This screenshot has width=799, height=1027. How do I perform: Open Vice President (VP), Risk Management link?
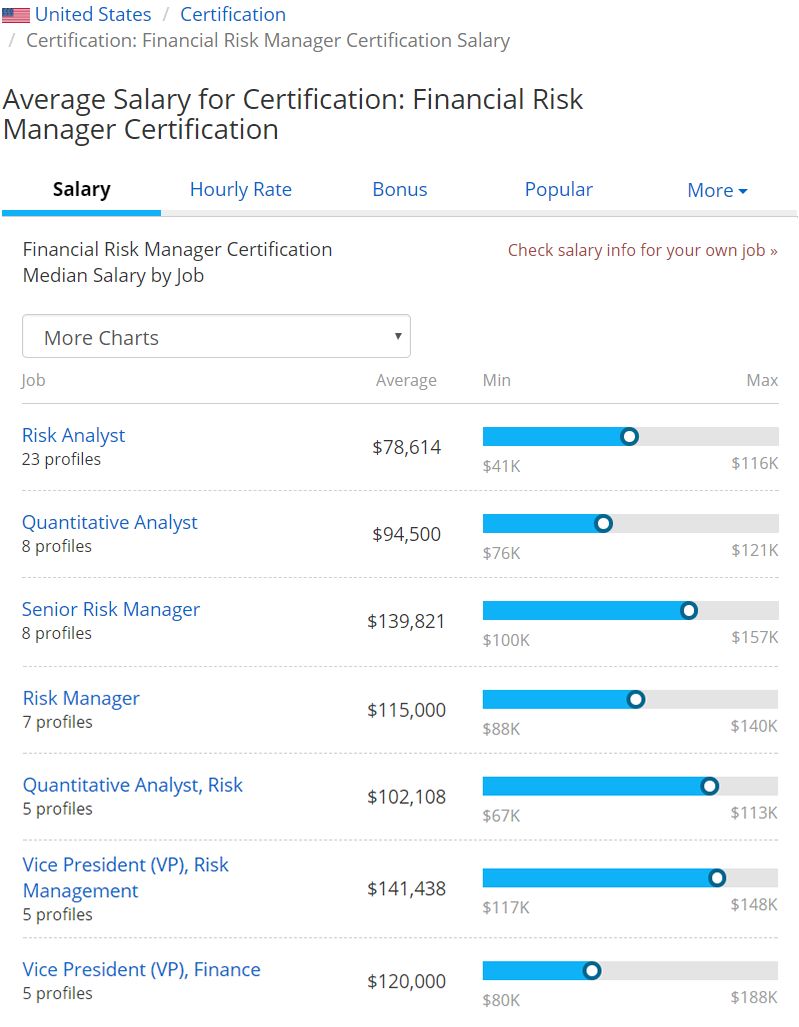point(125,877)
